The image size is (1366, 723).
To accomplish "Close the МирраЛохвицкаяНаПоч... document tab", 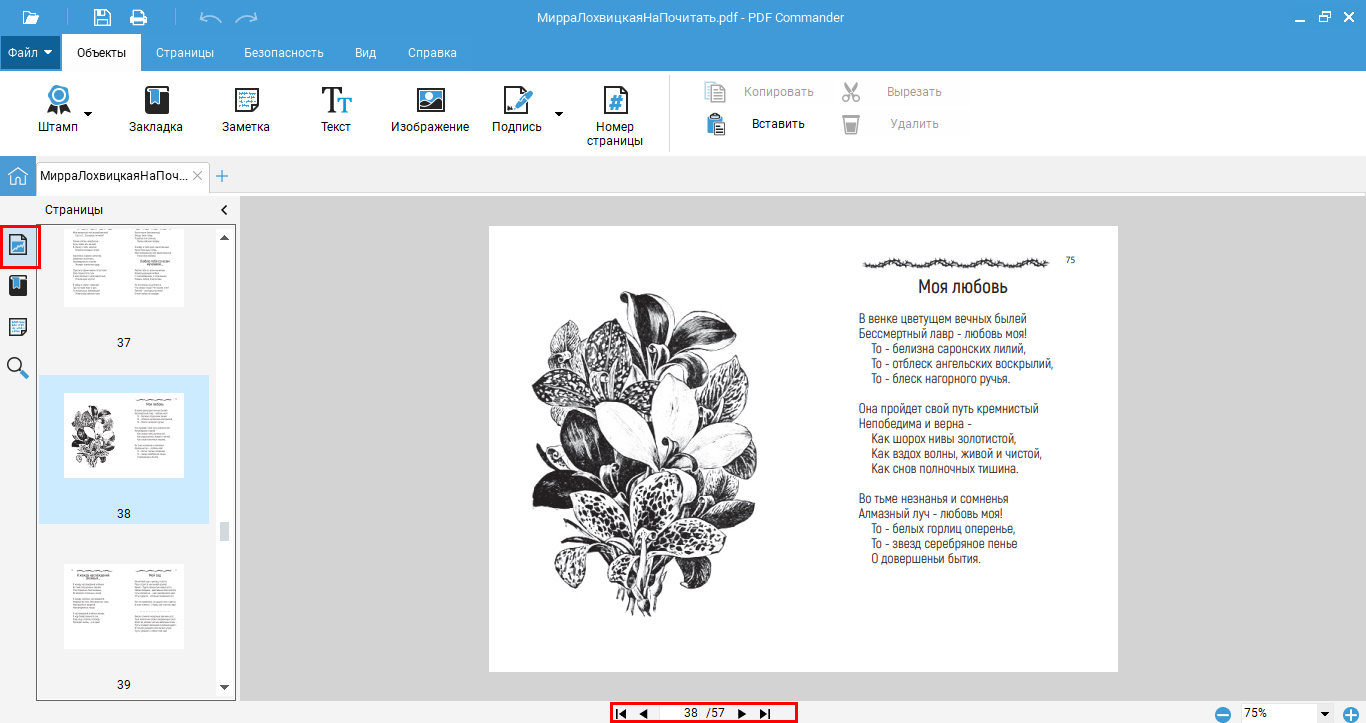I will point(198,176).
